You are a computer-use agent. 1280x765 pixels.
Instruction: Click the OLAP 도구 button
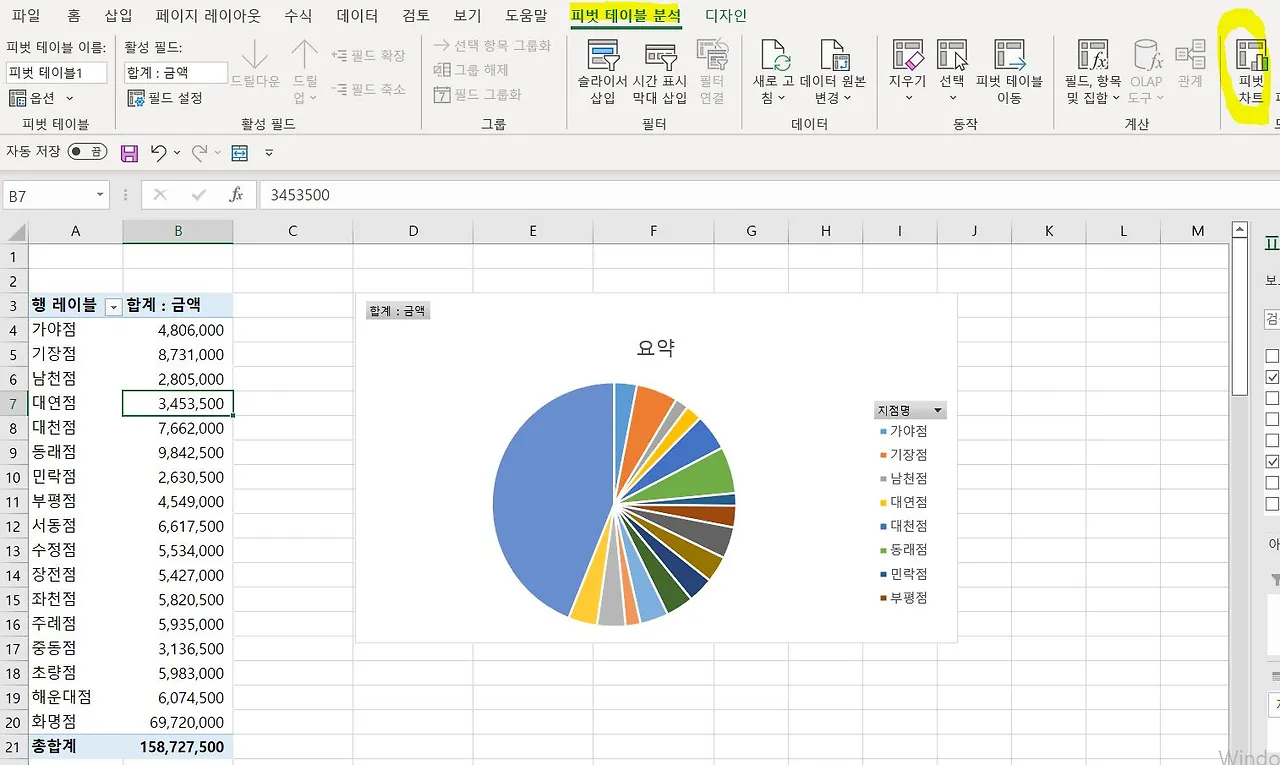tap(1147, 72)
